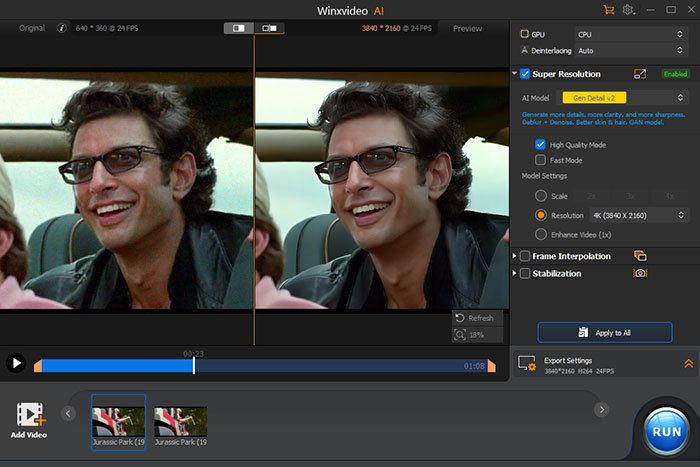The image size is (700, 467).
Task: Click the timeline start trim marker
Action: pyautogui.click(x=38, y=366)
